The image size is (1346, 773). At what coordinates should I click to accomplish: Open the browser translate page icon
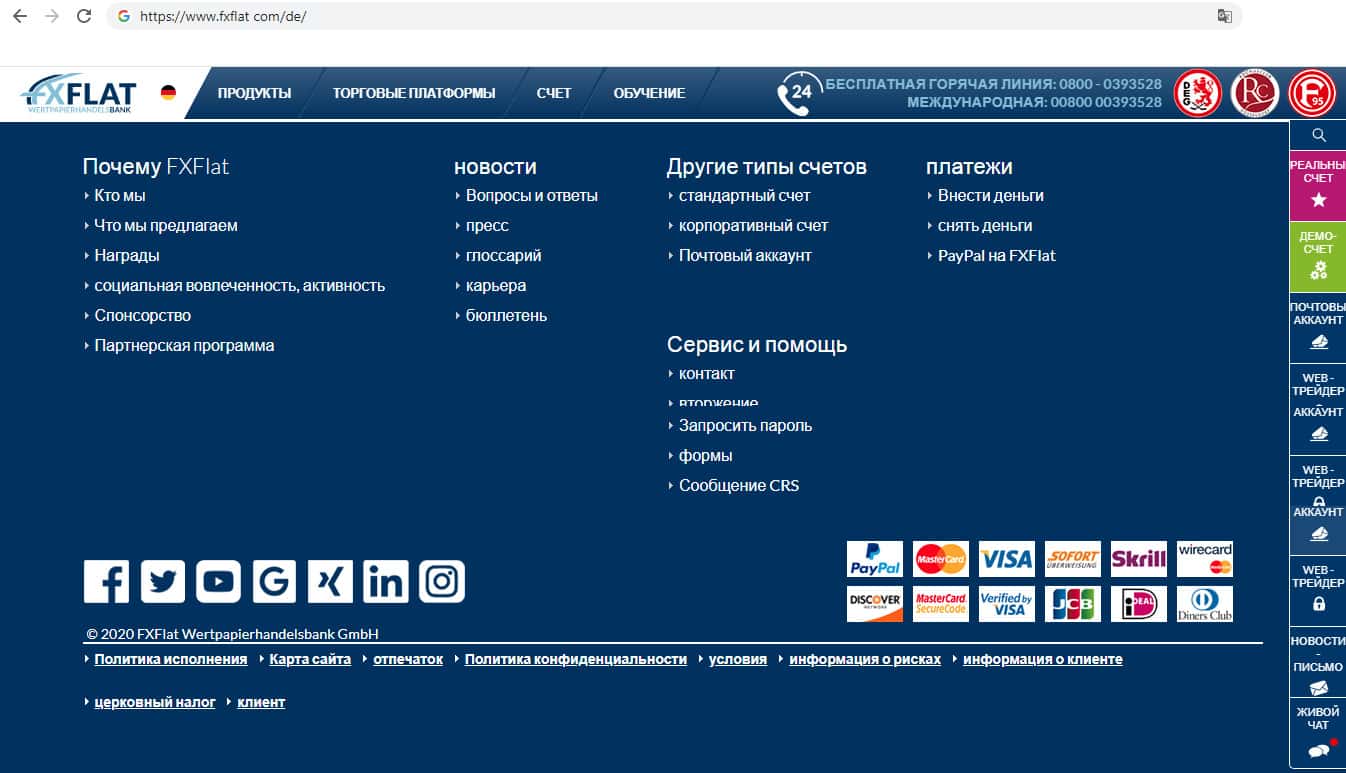[1224, 16]
